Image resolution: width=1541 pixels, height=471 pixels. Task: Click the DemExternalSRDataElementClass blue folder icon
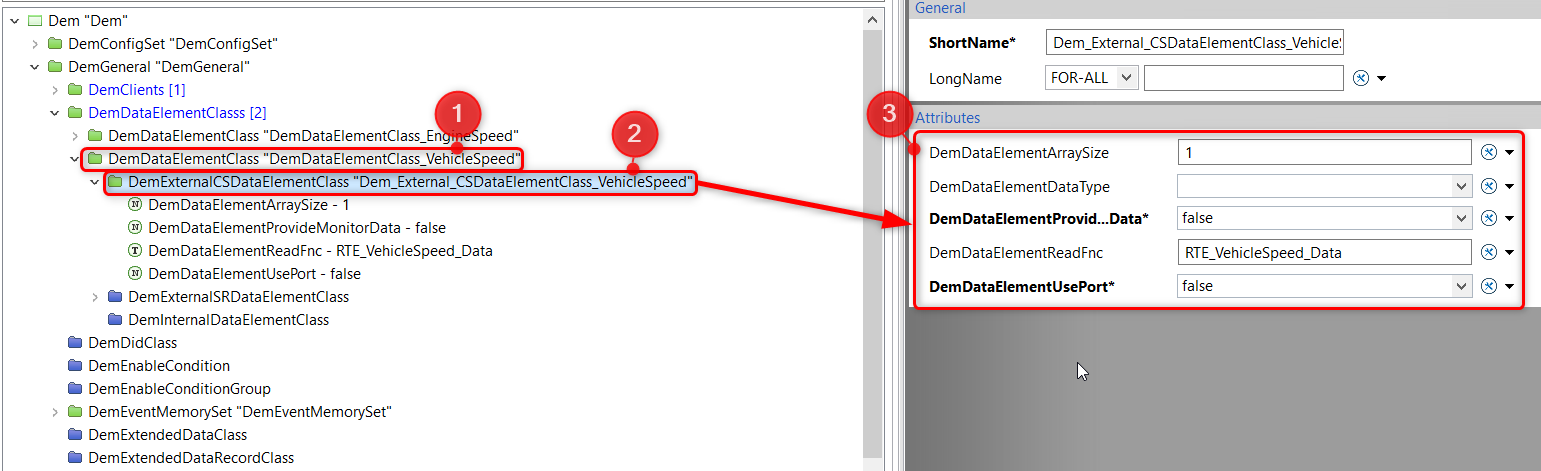[x=115, y=297]
